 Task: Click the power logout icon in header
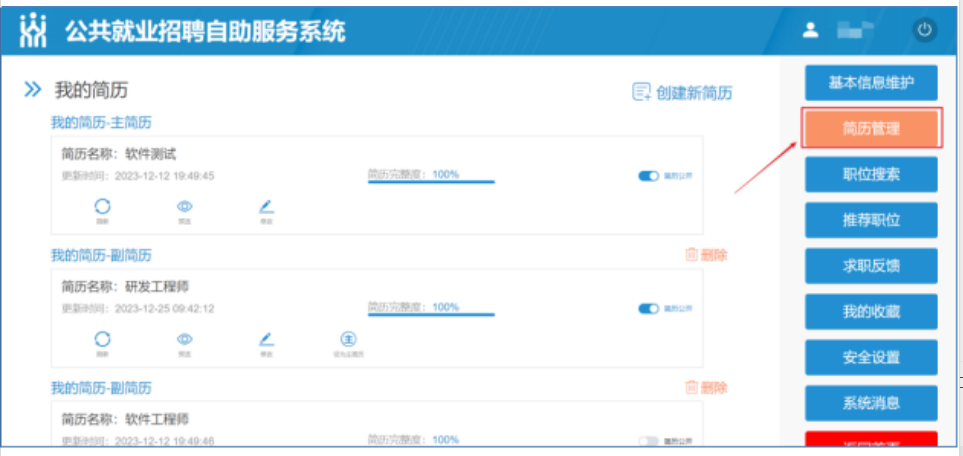[924, 30]
